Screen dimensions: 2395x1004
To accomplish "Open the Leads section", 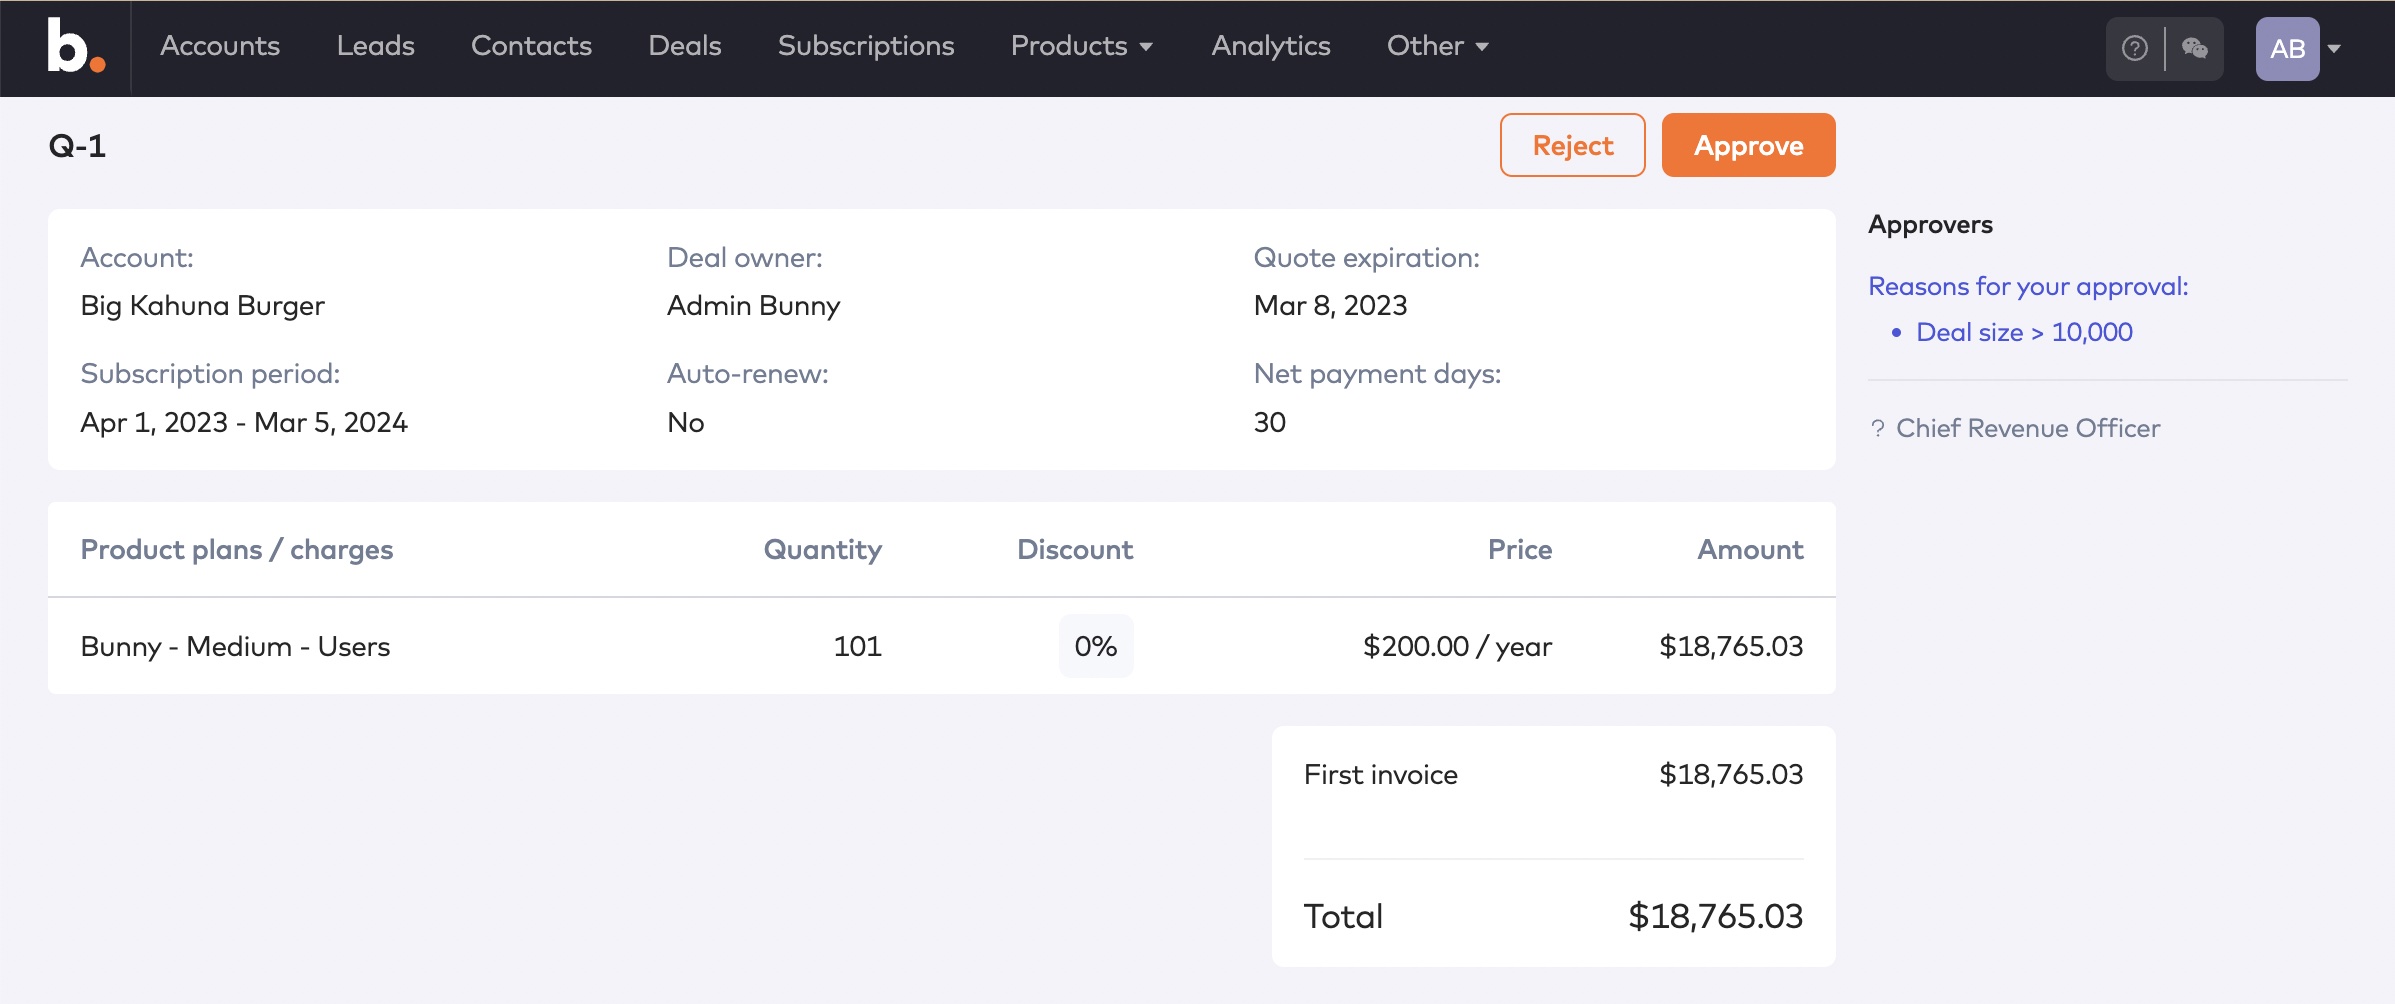I will click(x=375, y=46).
